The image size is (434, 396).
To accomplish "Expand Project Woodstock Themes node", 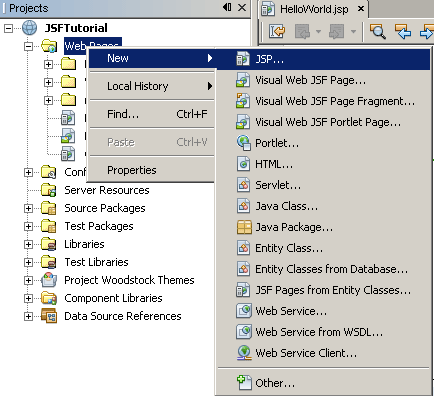I will tap(29, 281).
